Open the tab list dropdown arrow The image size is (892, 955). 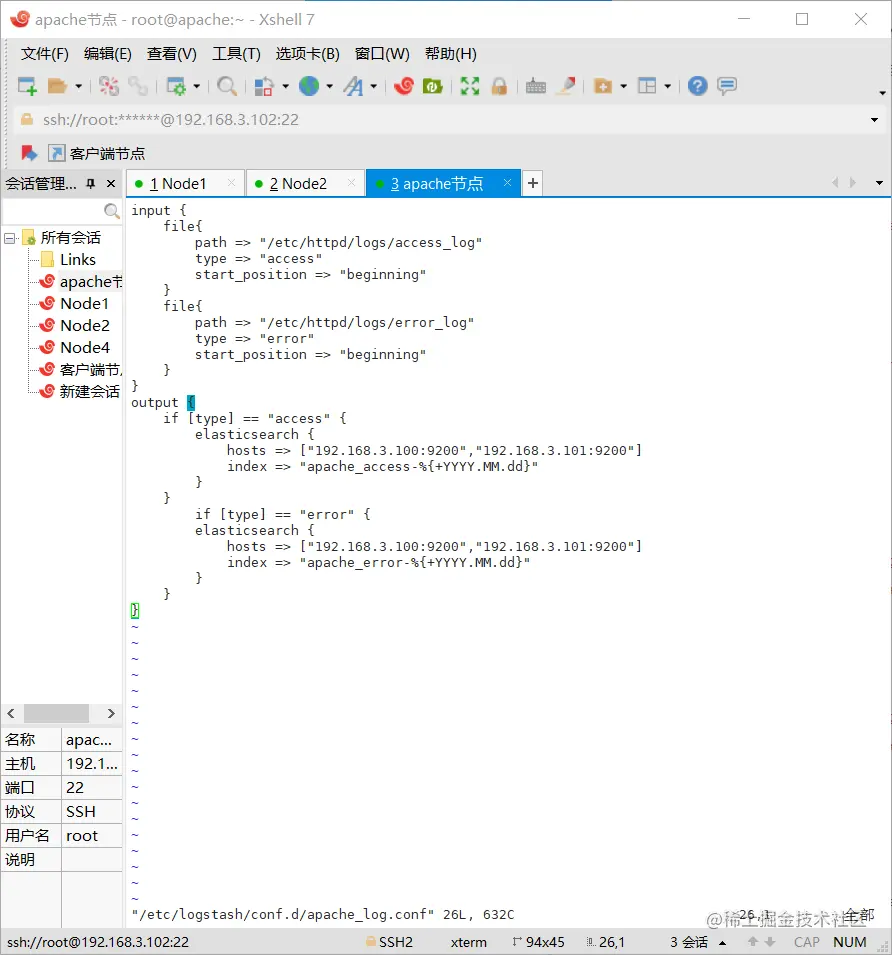(879, 183)
